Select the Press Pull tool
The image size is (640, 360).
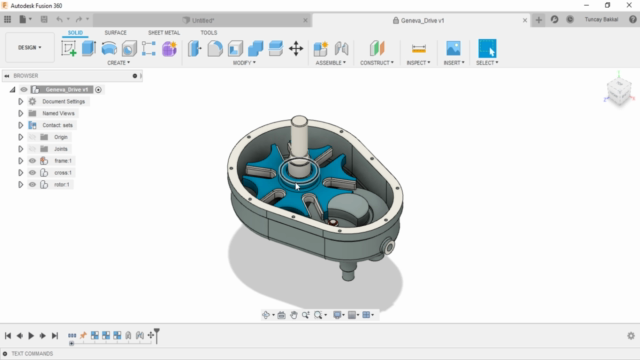tap(195, 49)
